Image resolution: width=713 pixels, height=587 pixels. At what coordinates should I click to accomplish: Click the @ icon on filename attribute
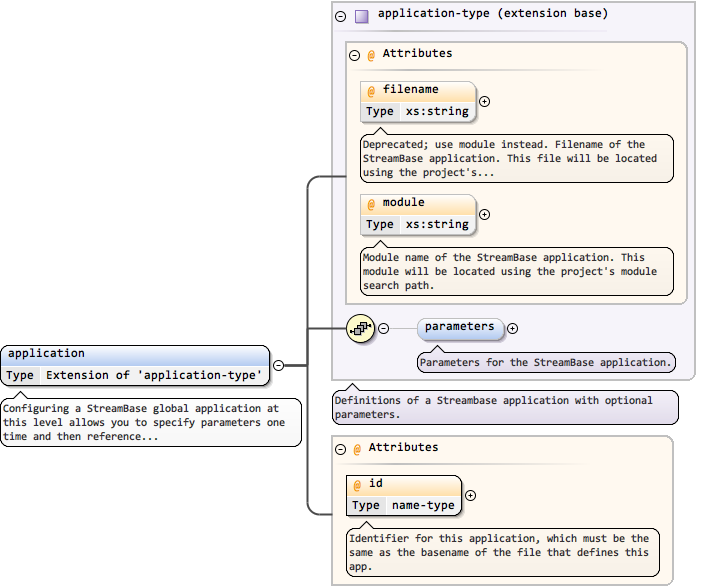371,91
